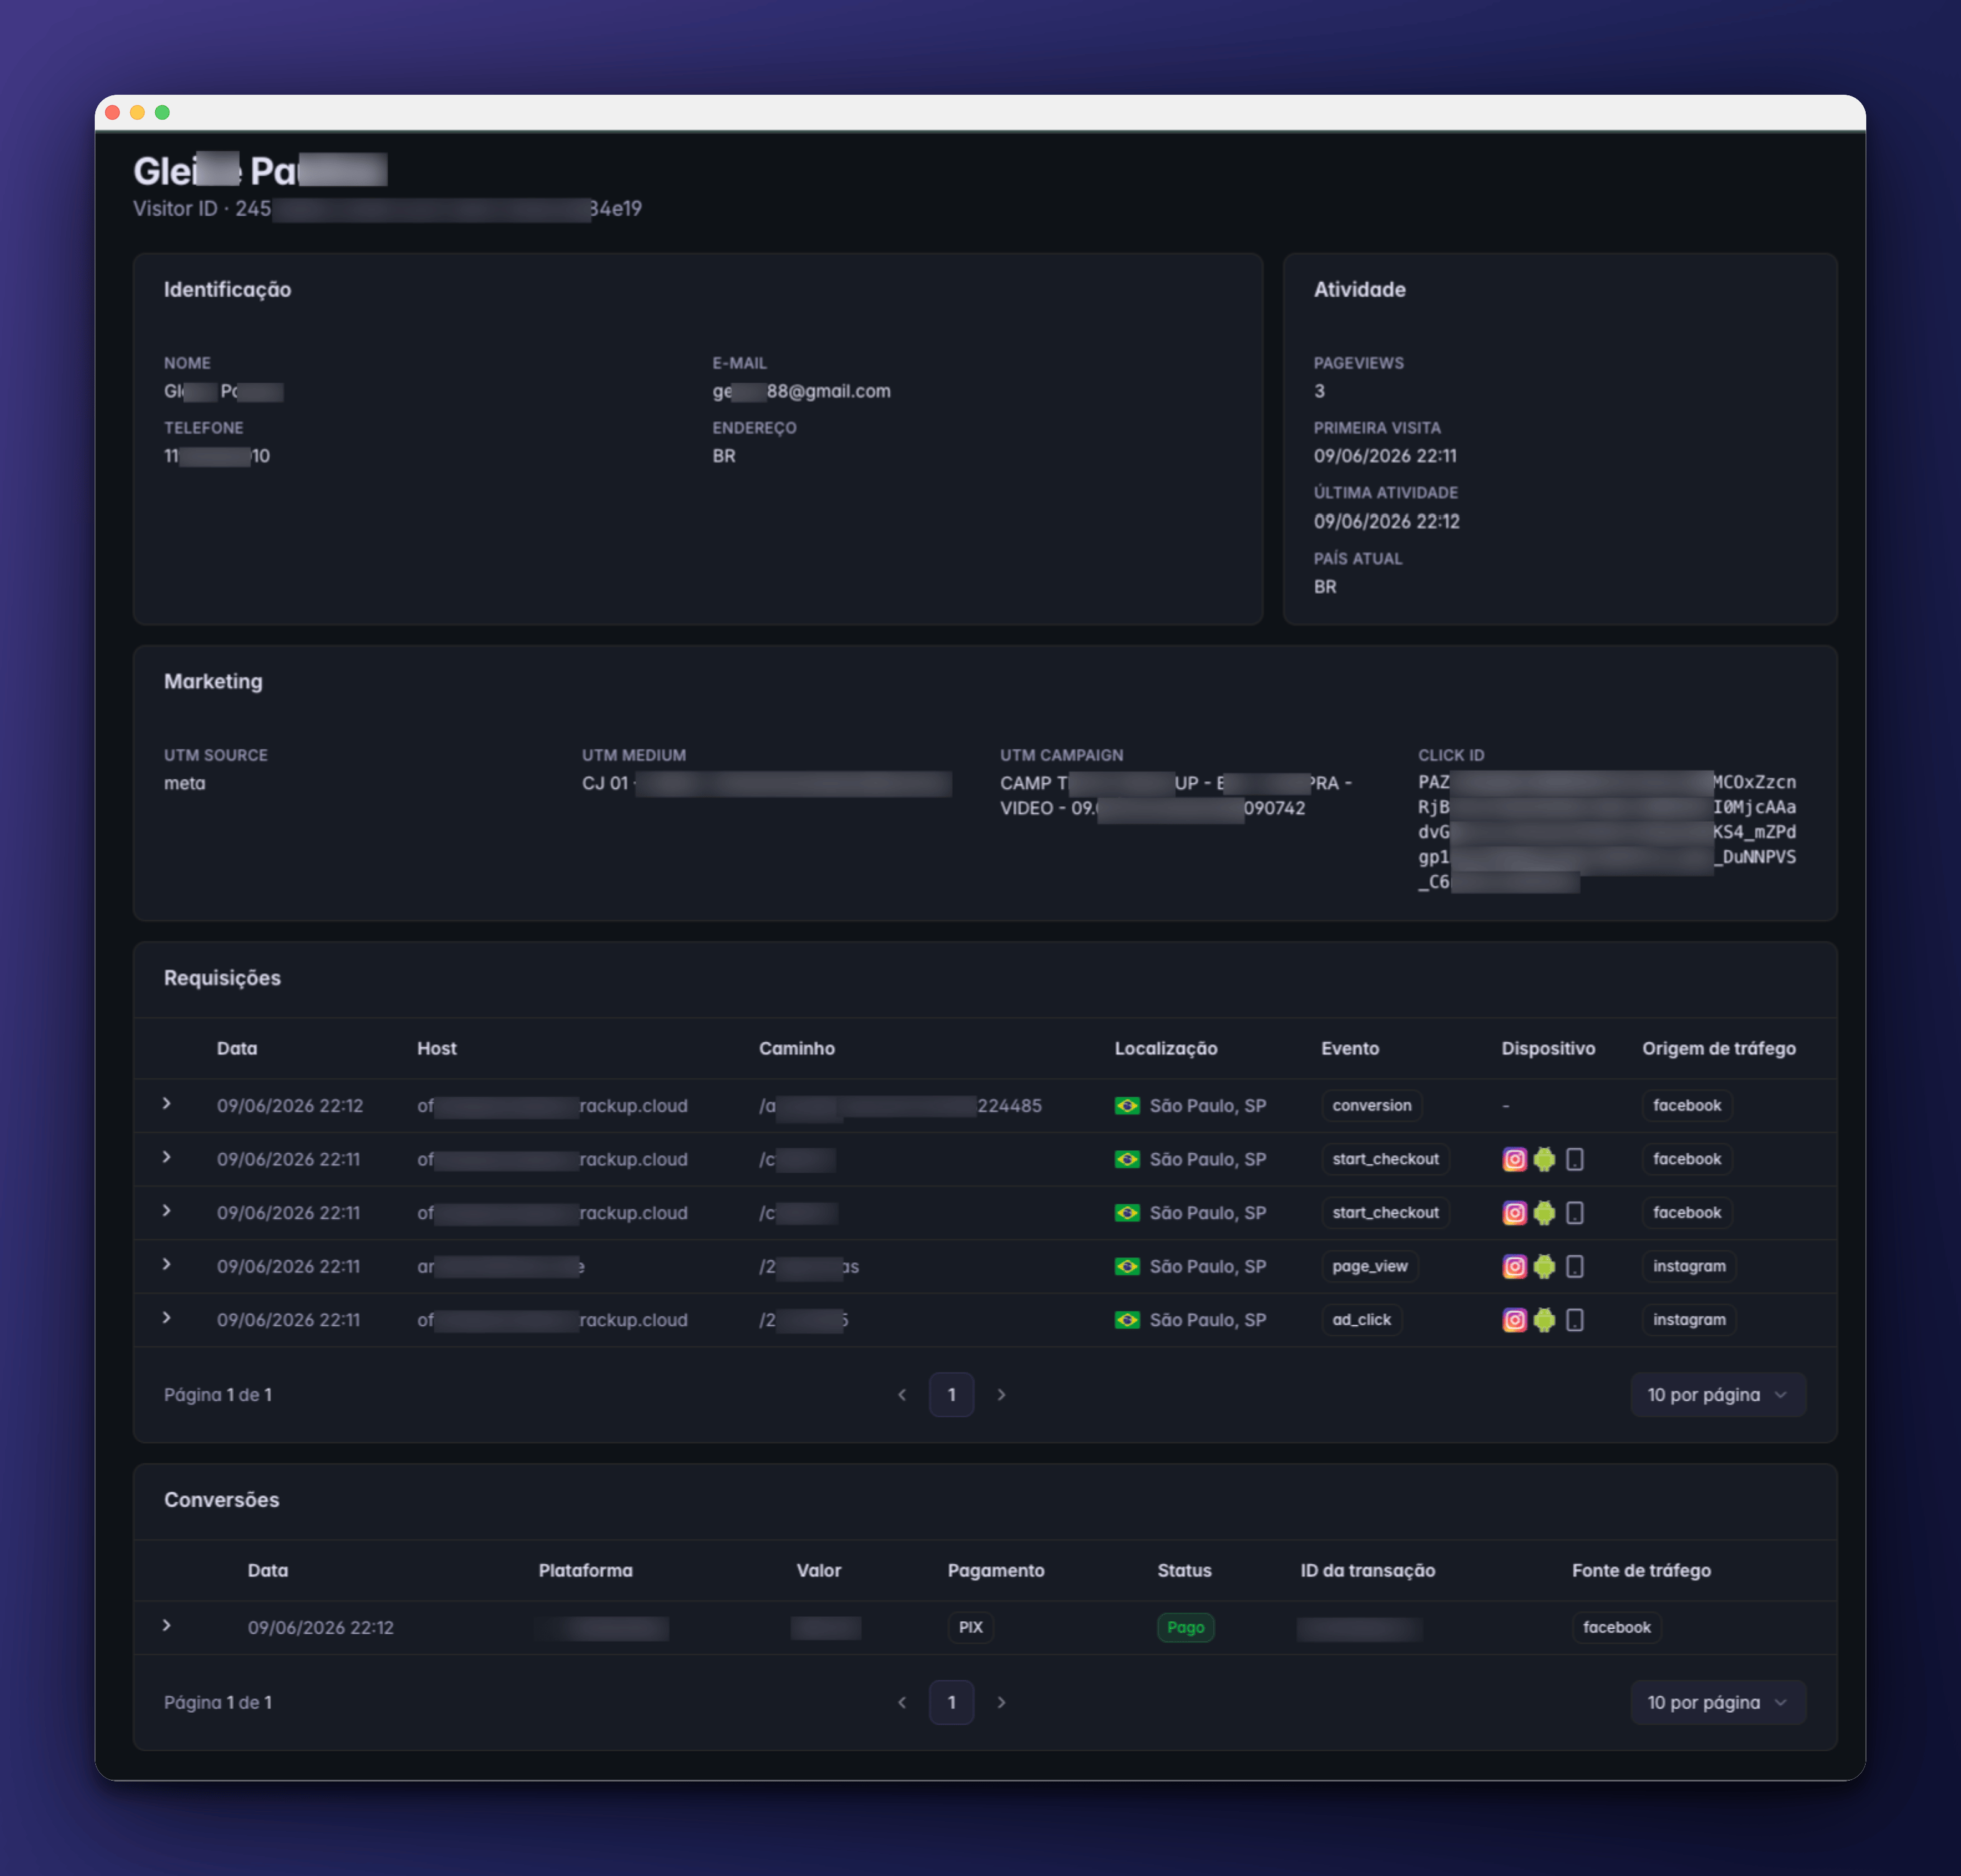The image size is (1961, 1876).
Task: Click the Pagamento column header
Action: pyautogui.click(x=995, y=1570)
